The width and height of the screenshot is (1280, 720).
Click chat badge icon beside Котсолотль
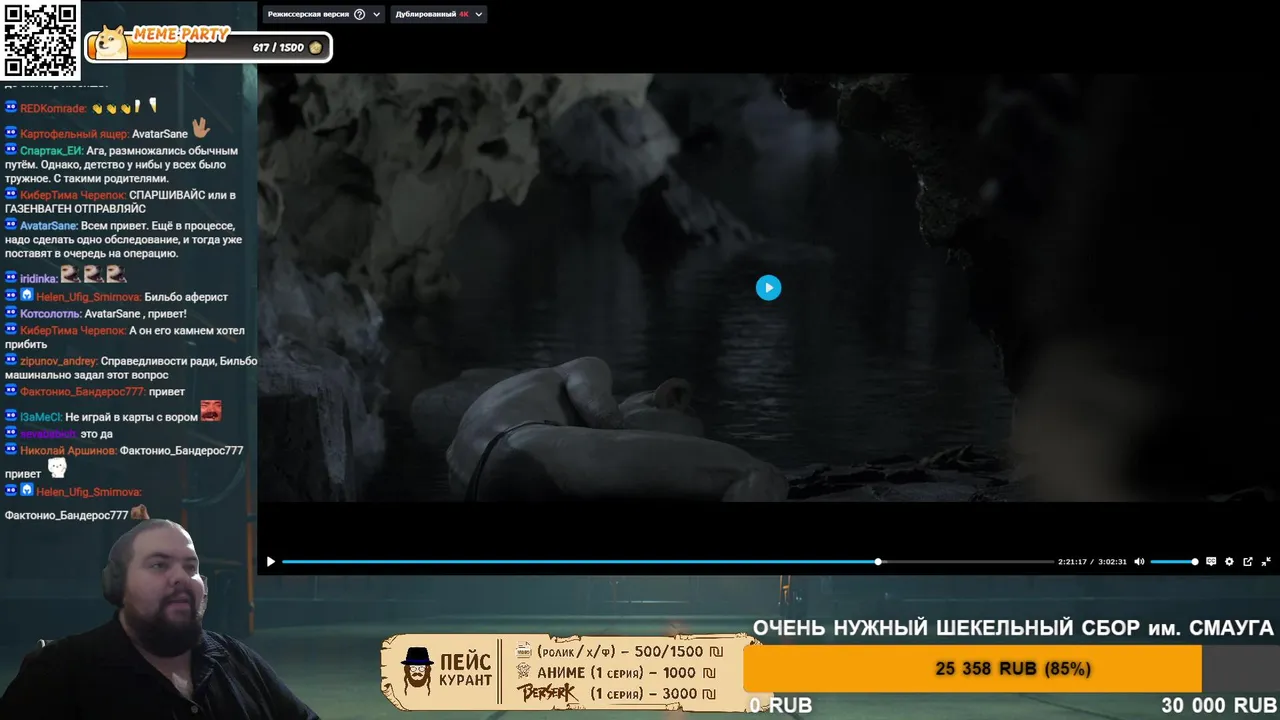11,313
